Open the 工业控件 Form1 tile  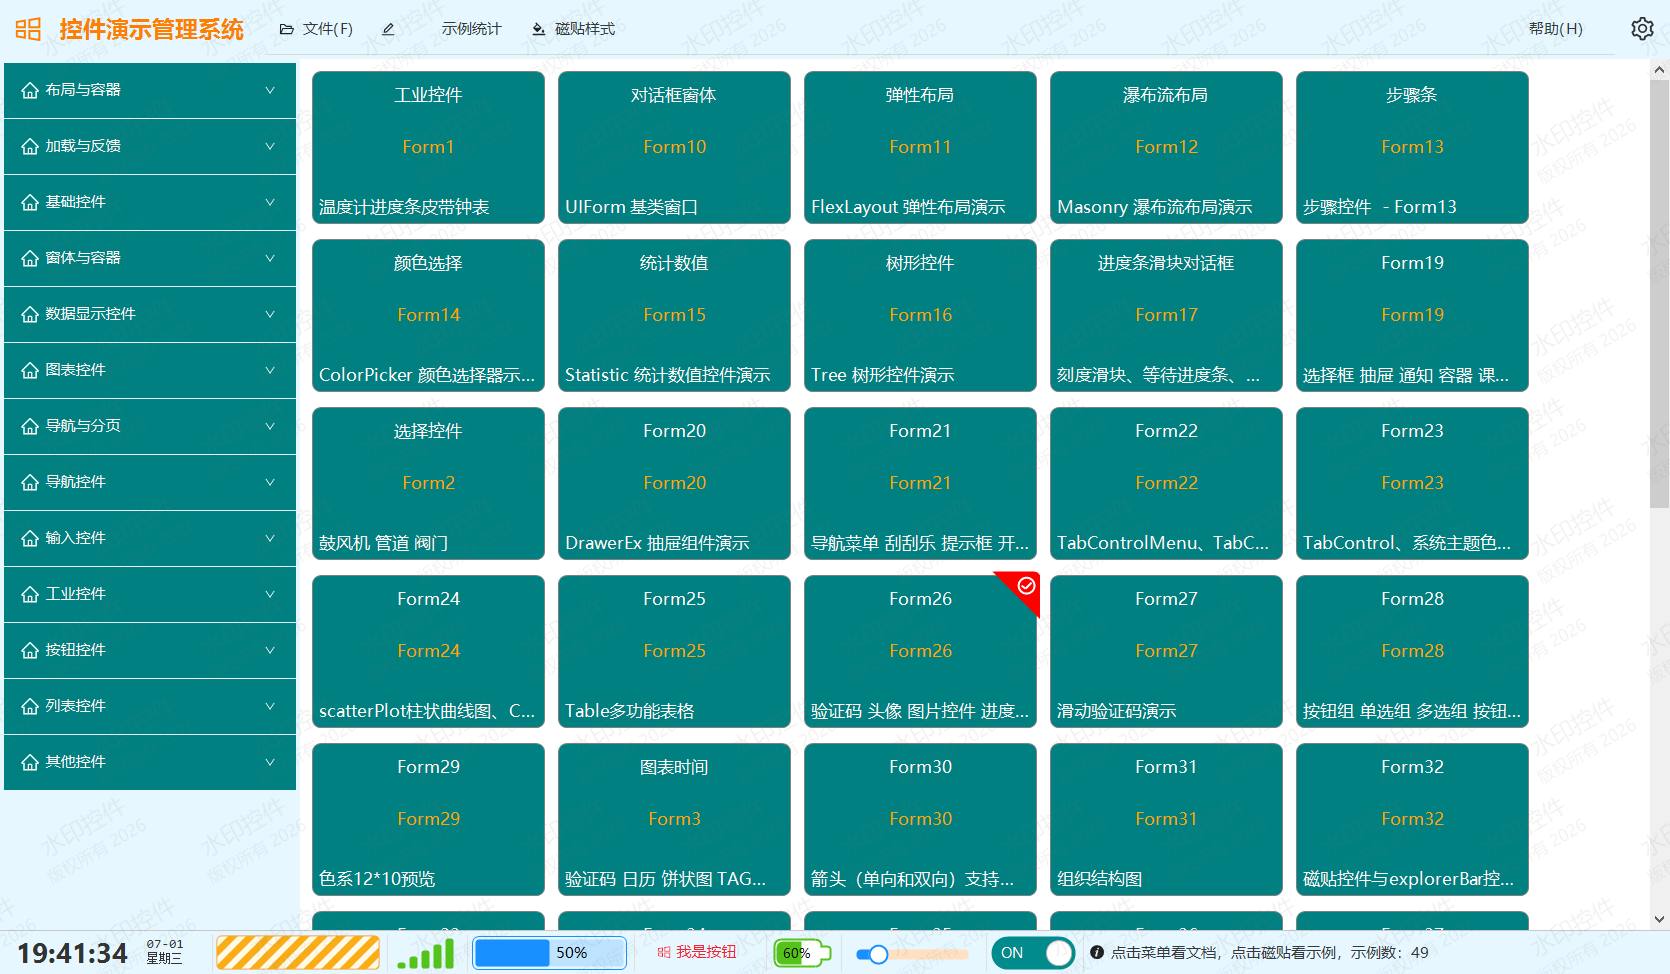coord(428,147)
